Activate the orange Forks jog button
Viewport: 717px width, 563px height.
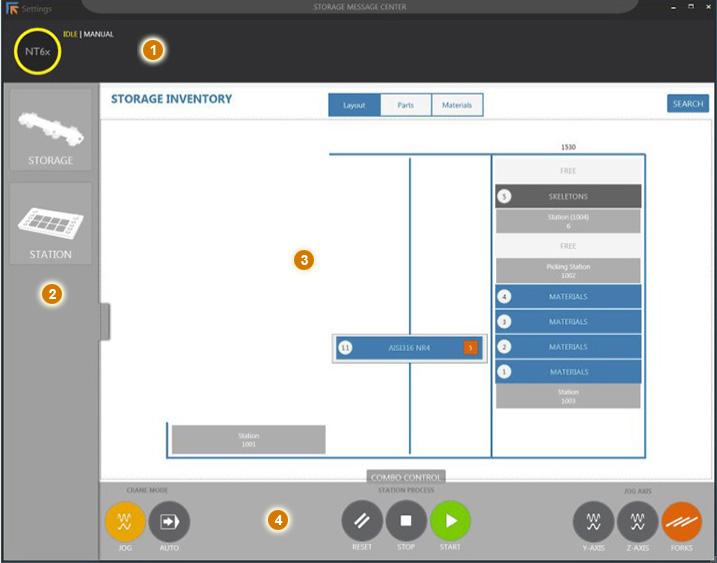[x=681, y=521]
